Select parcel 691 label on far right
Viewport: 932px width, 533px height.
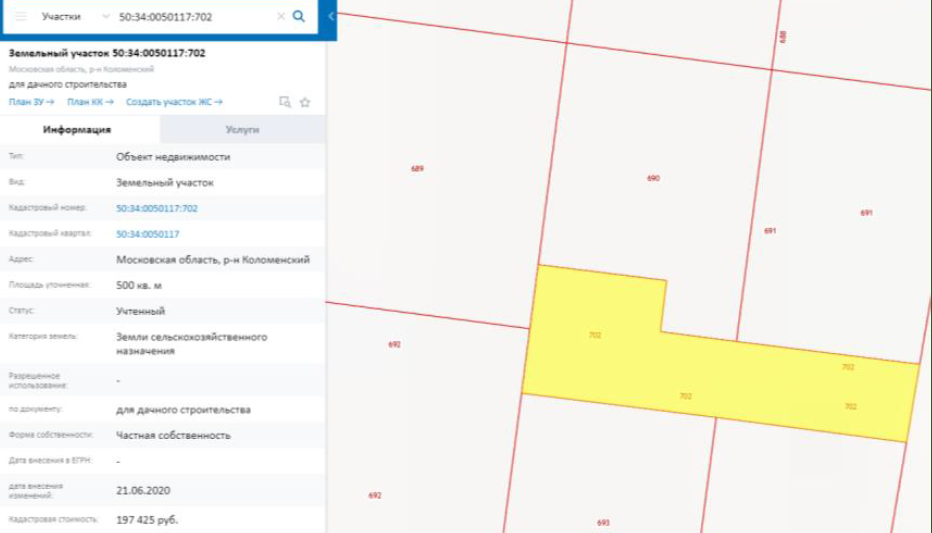point(866,213)
